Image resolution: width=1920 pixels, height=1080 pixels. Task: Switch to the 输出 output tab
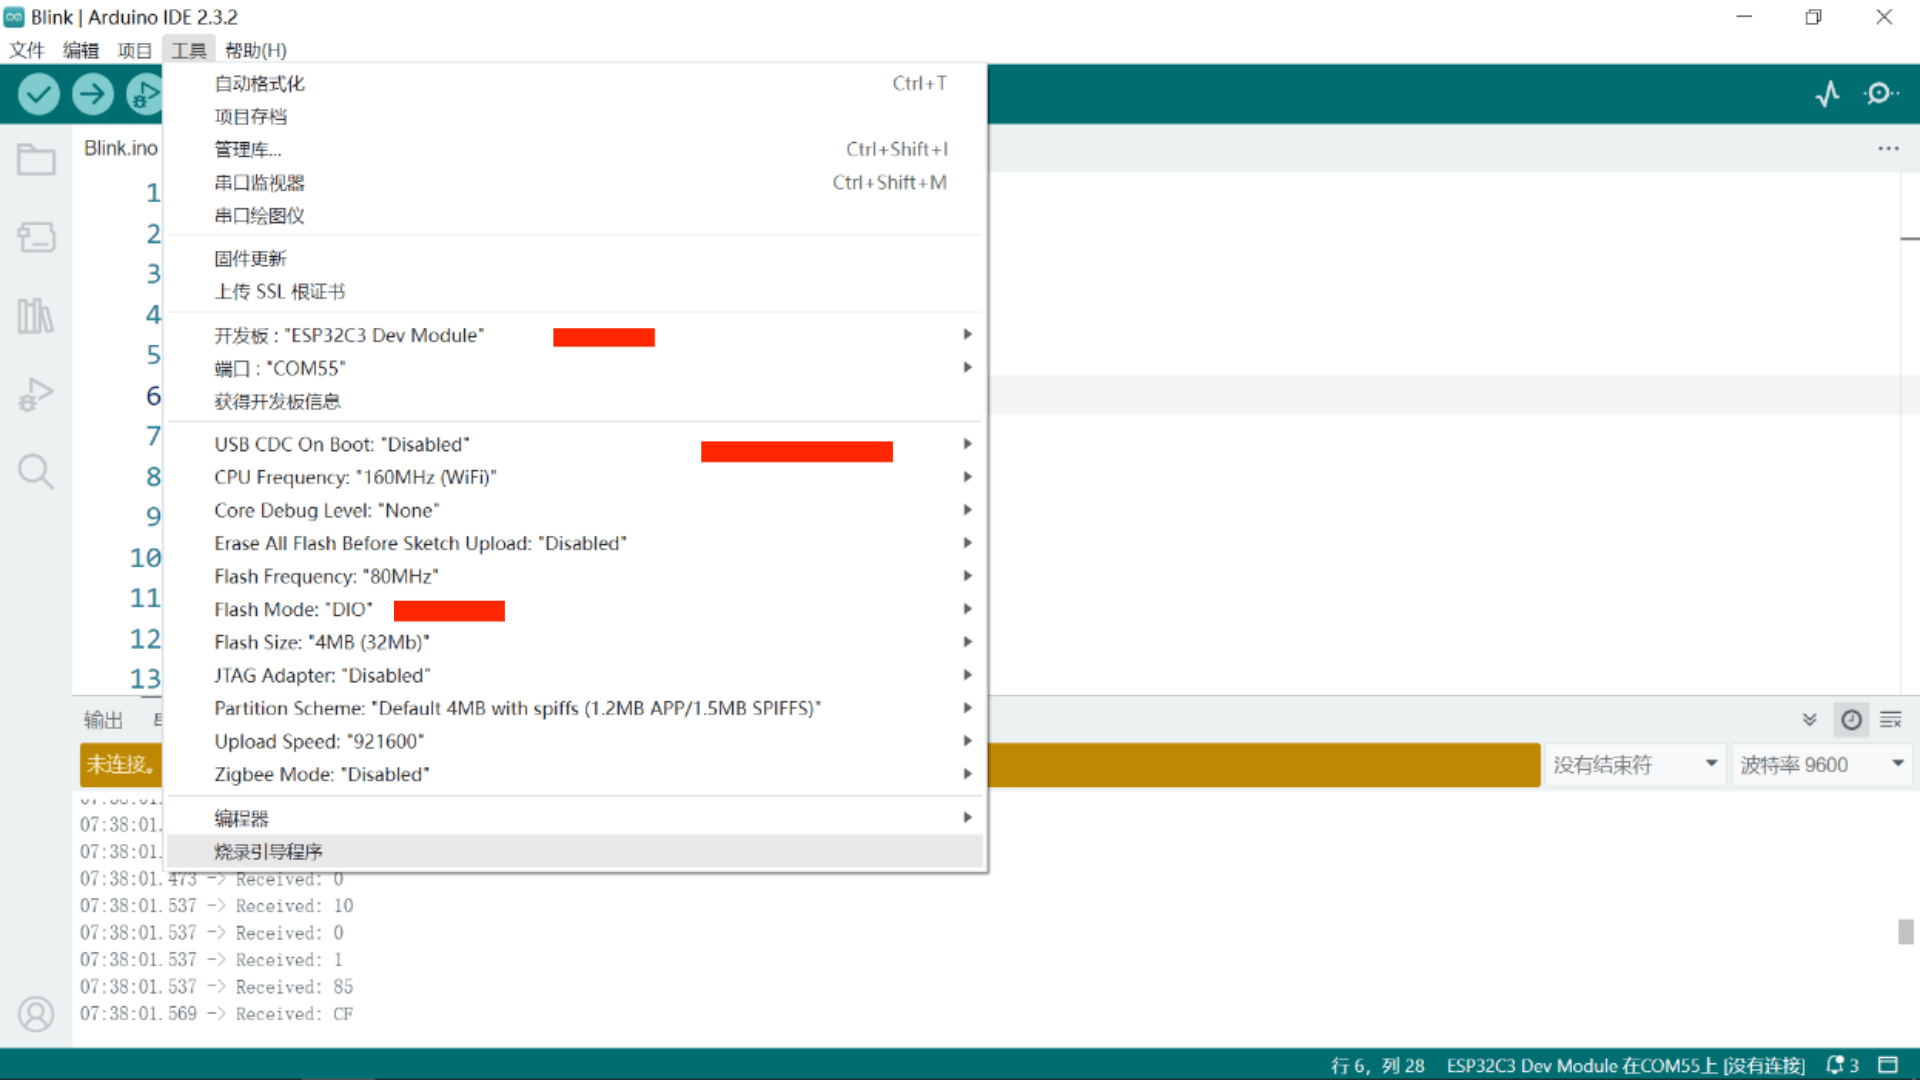coord(103,720)
